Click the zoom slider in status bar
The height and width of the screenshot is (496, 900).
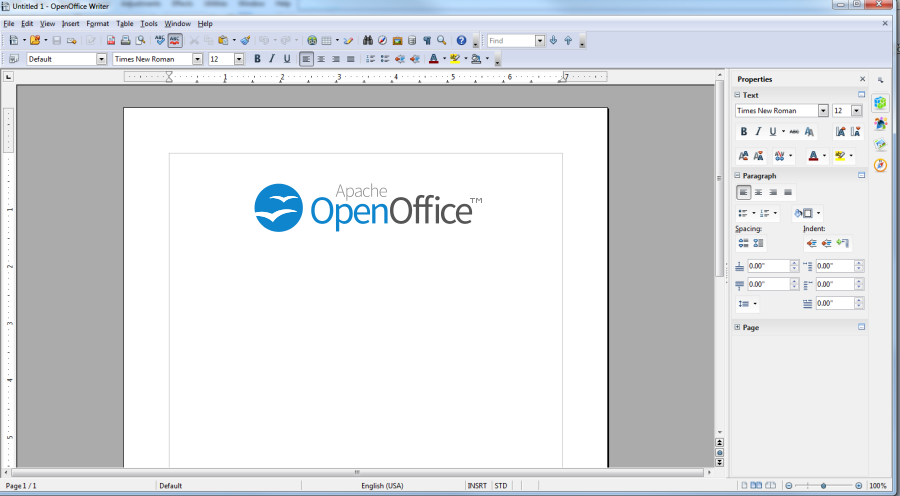[x=824, y=486]
